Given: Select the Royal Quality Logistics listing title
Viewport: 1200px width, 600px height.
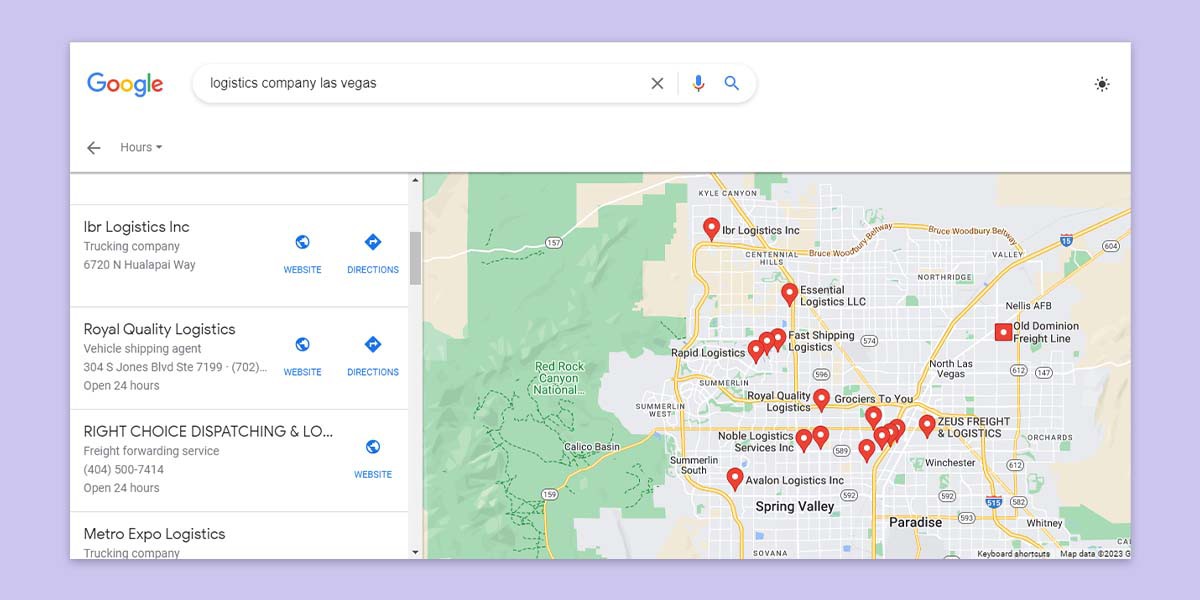Looking at the screenshot, I should [159, 329].
